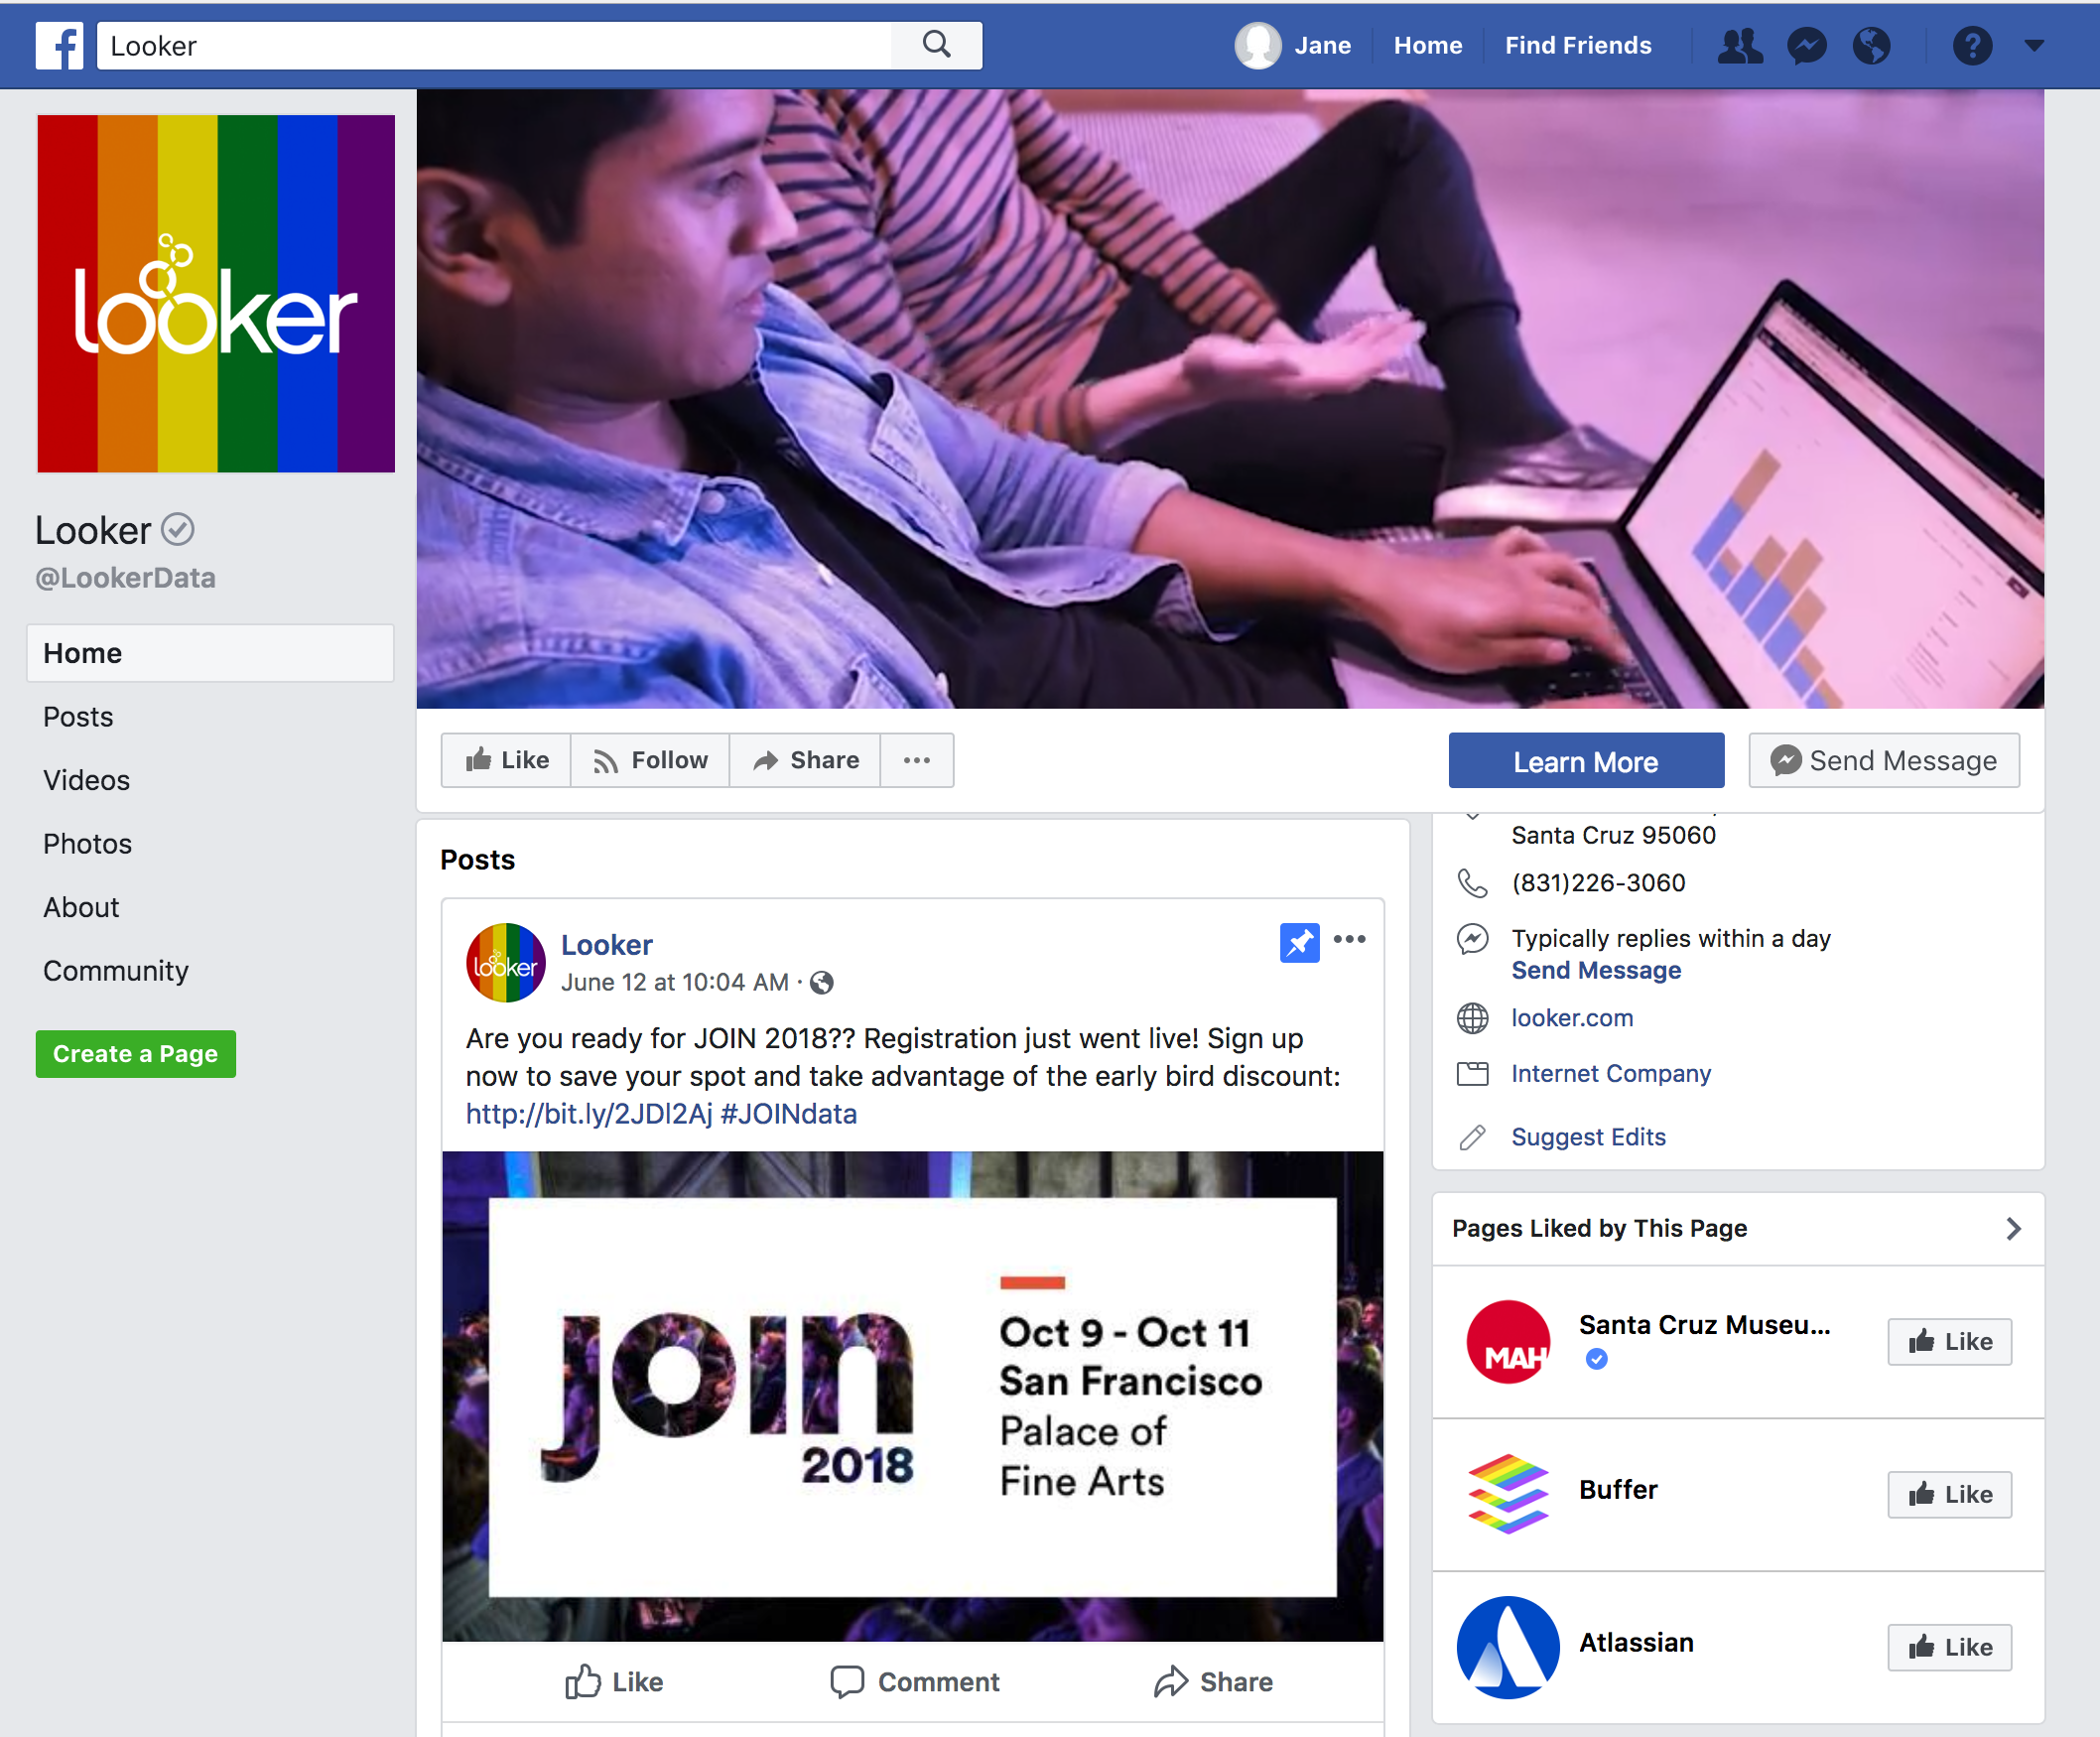This screenshot has height=1737, width=2100.
Task: Open the post options ellipsis menu
Action: pyautogui.click(x=1349, y=939)
